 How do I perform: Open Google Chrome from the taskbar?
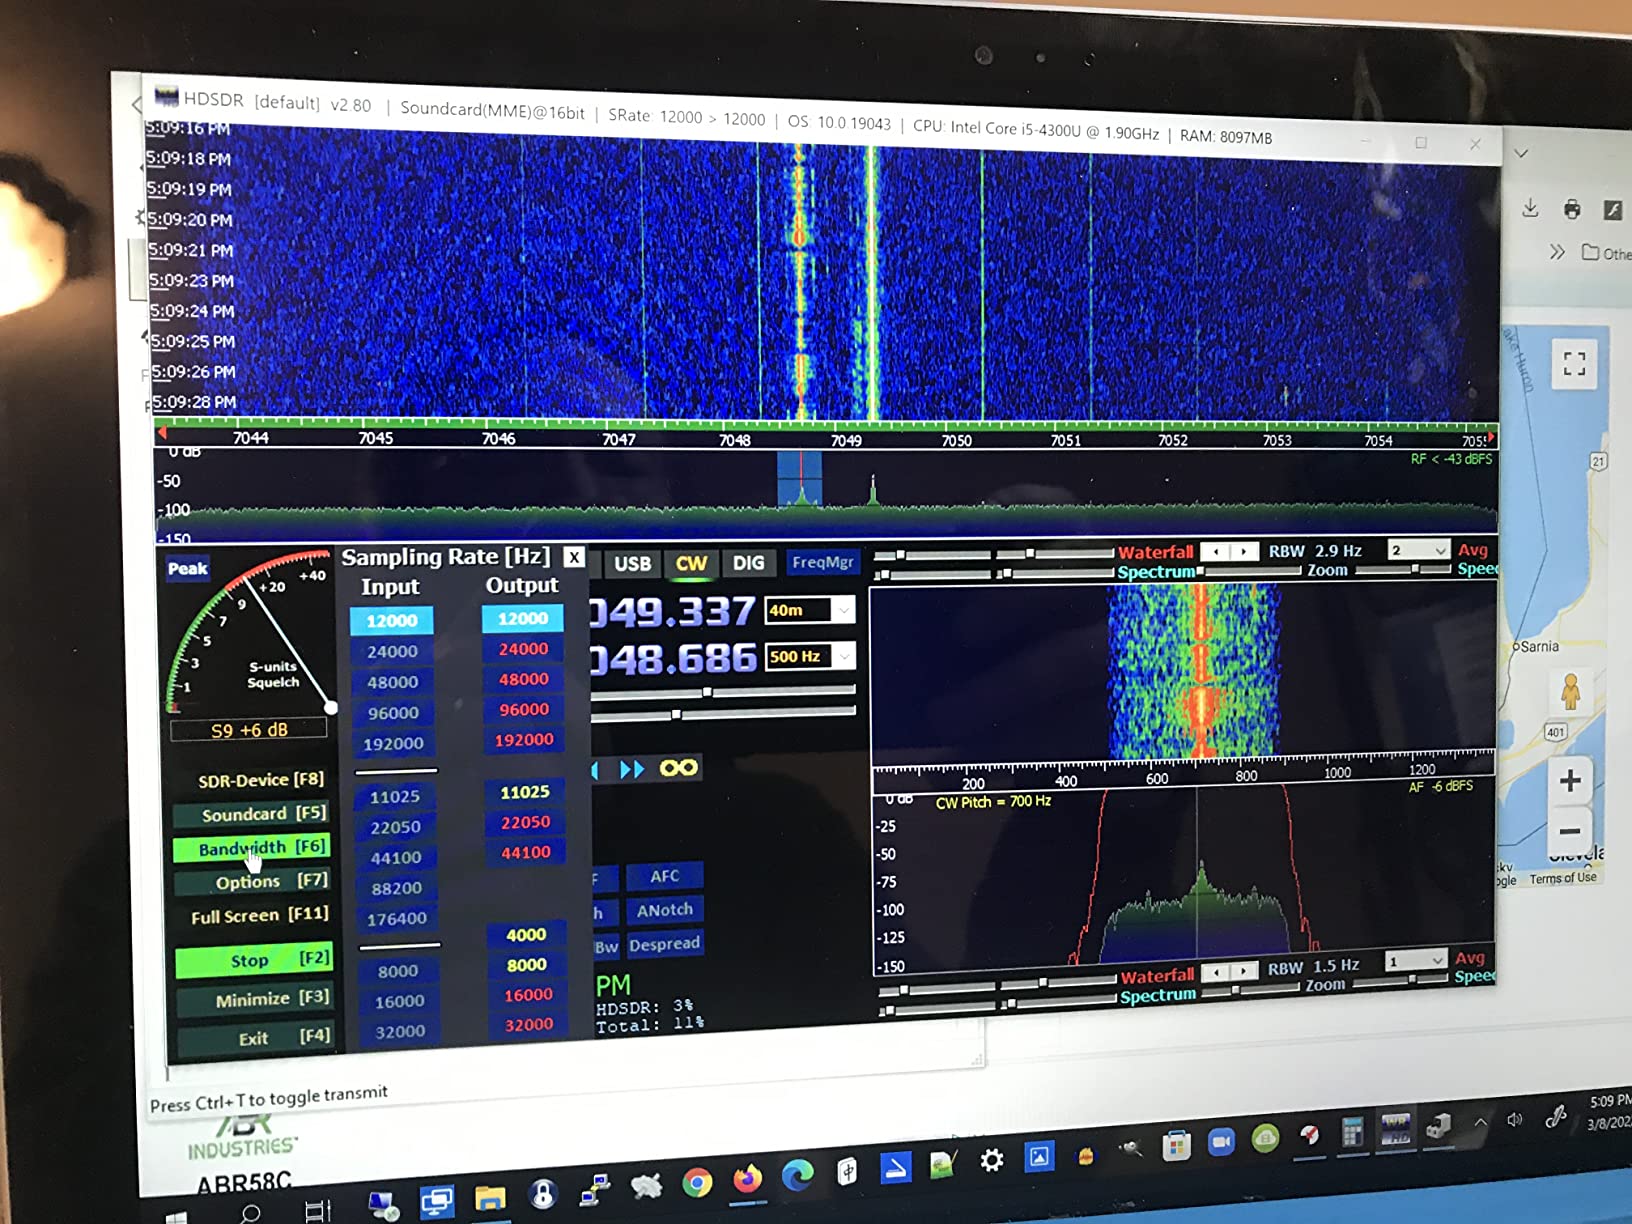tap(697, 1183)
